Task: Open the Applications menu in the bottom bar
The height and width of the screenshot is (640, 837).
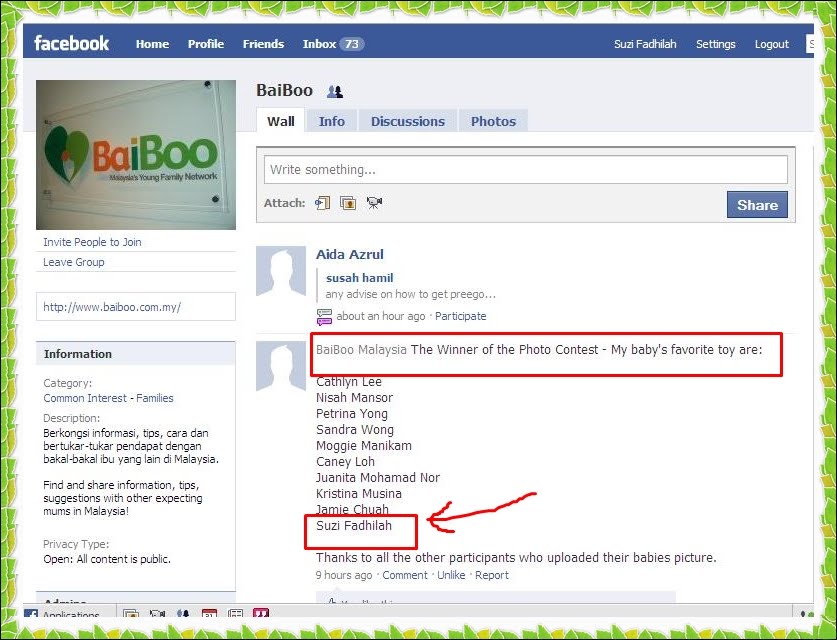Action: click(x=63, y=614)
